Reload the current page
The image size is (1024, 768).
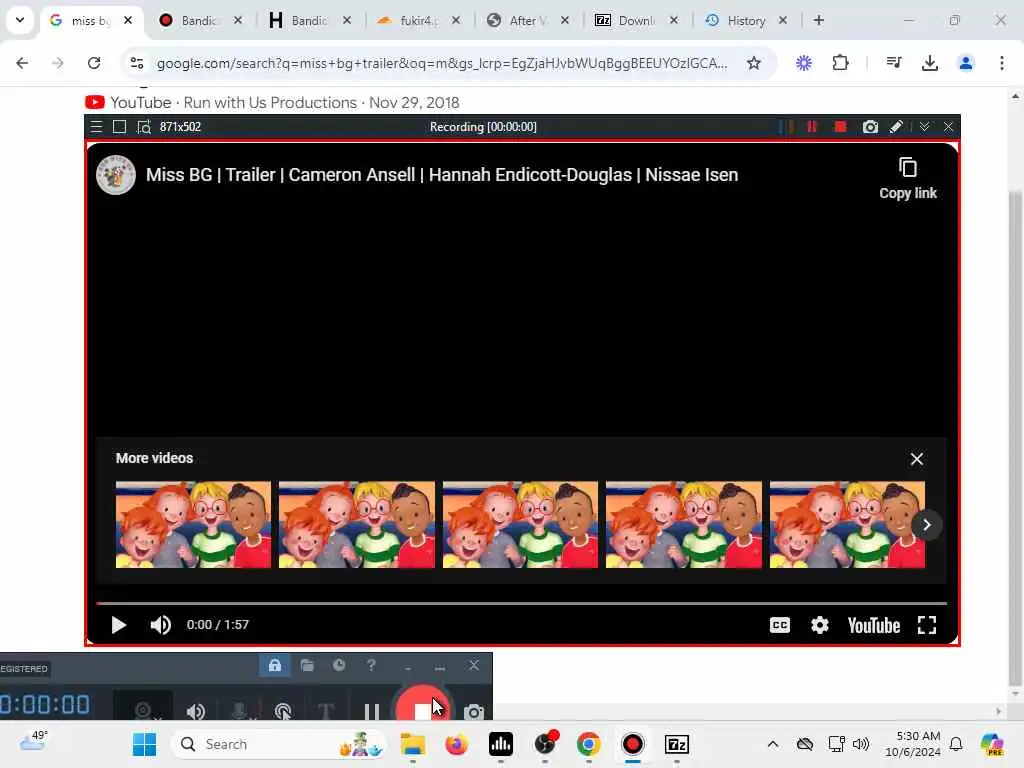click(x=94, y=63)
